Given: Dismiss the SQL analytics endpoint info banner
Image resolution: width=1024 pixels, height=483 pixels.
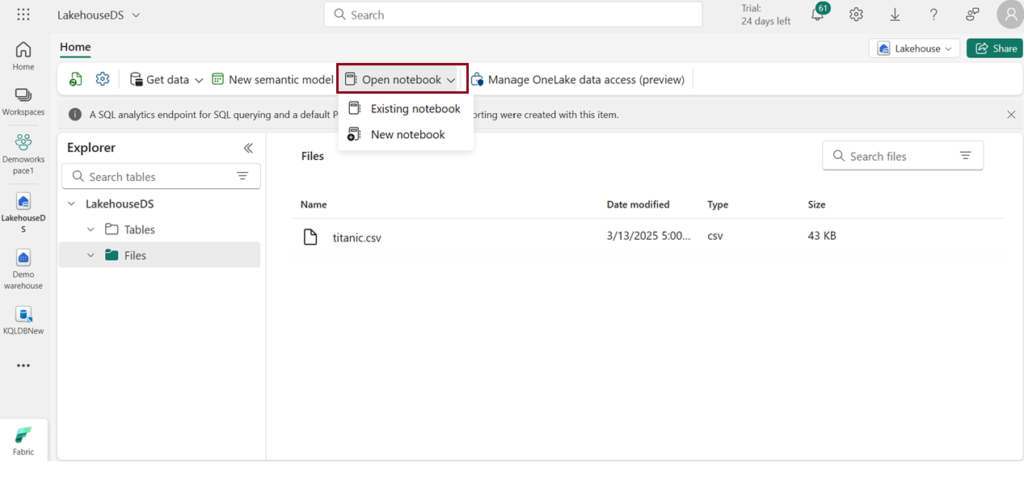Looking at the screenshot, I should 1011,115.
